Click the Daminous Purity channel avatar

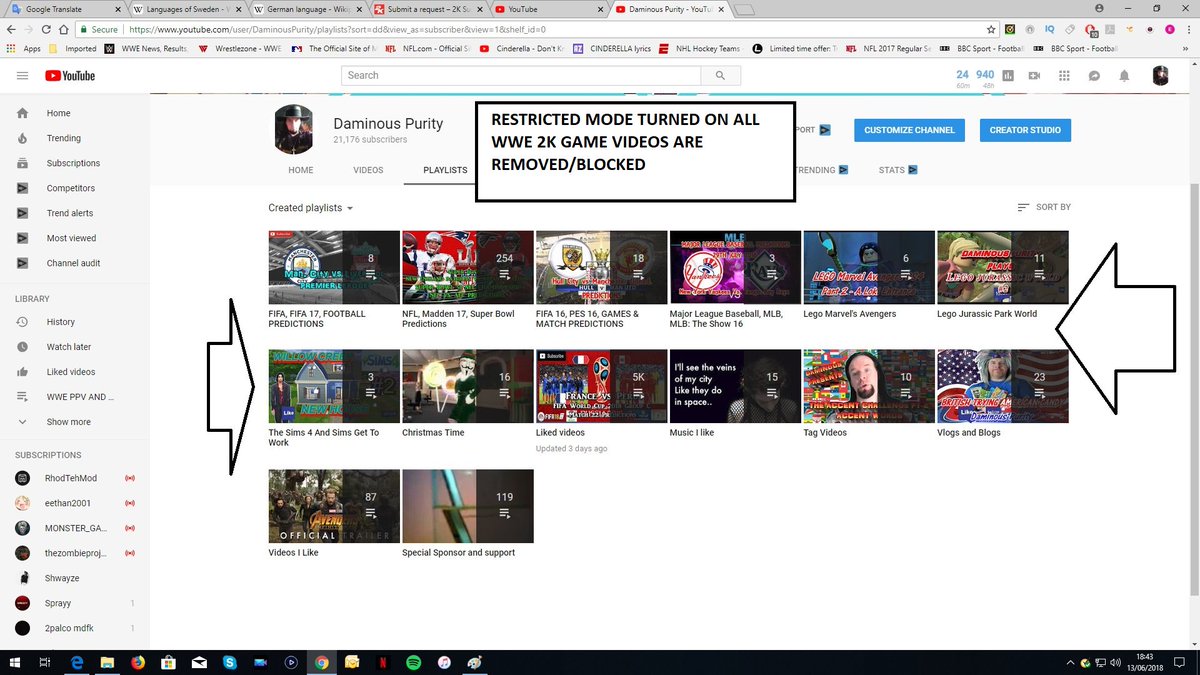click(x=295, y=132)
